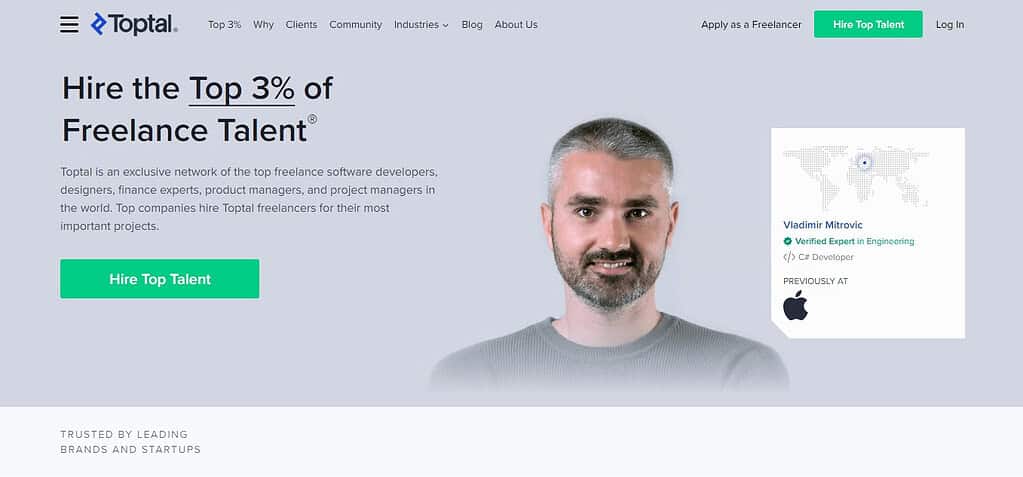Open the Top 3% menu item
The image size is (1023, 477).
coord(224,25)
